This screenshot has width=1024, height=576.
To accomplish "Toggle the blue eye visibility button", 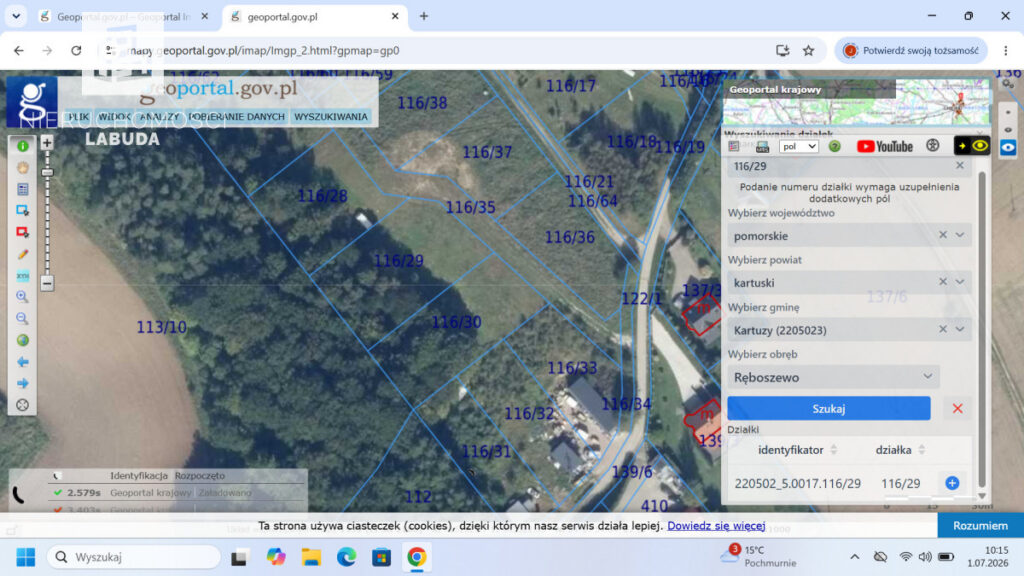I will 1008,147.
